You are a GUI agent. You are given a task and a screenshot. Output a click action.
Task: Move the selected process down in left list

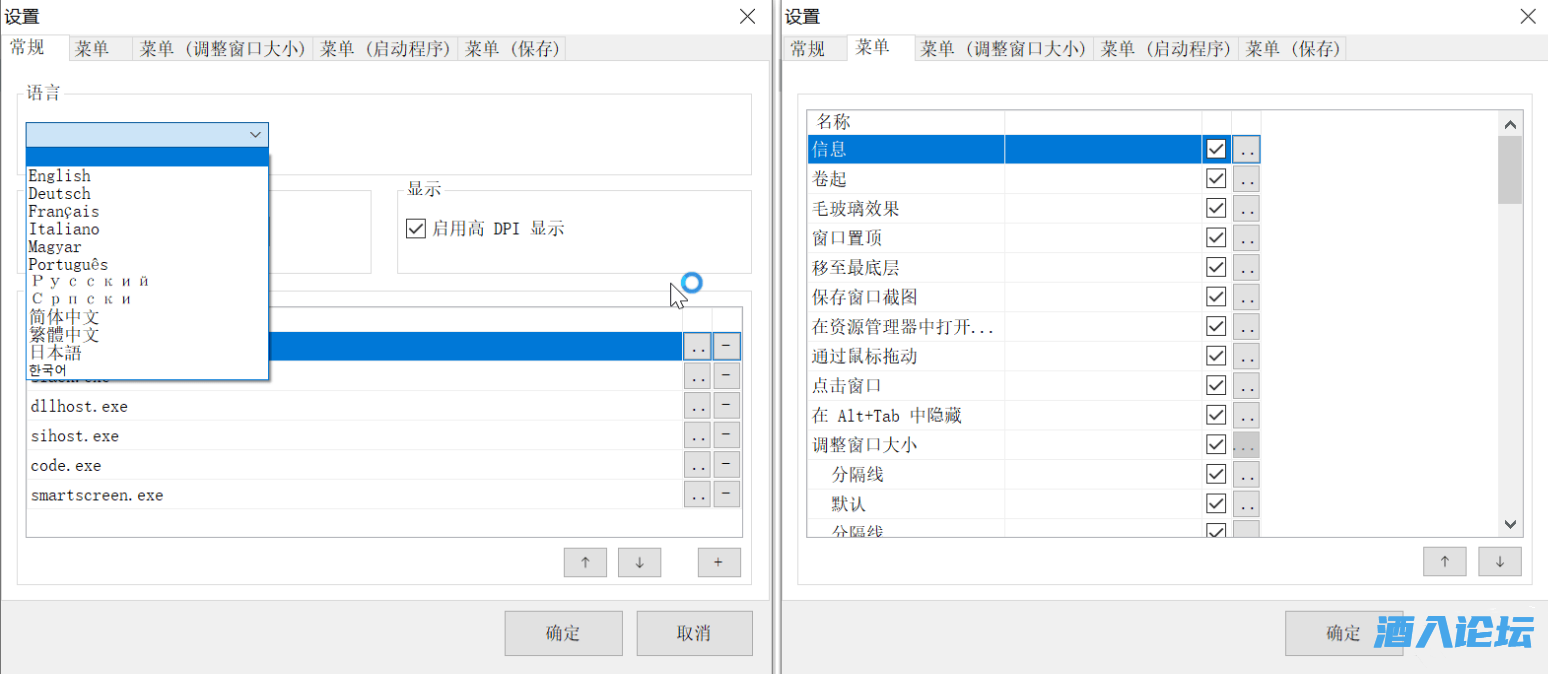point(640,562)
